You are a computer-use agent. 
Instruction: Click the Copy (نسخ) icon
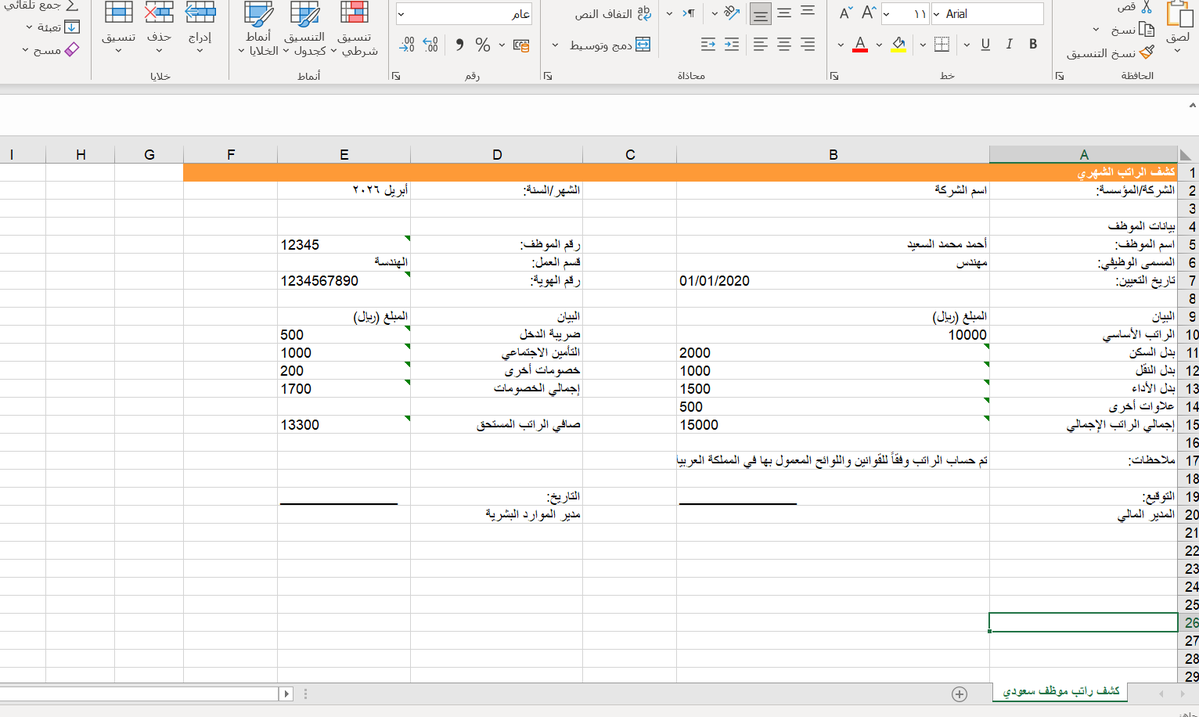1146,29
